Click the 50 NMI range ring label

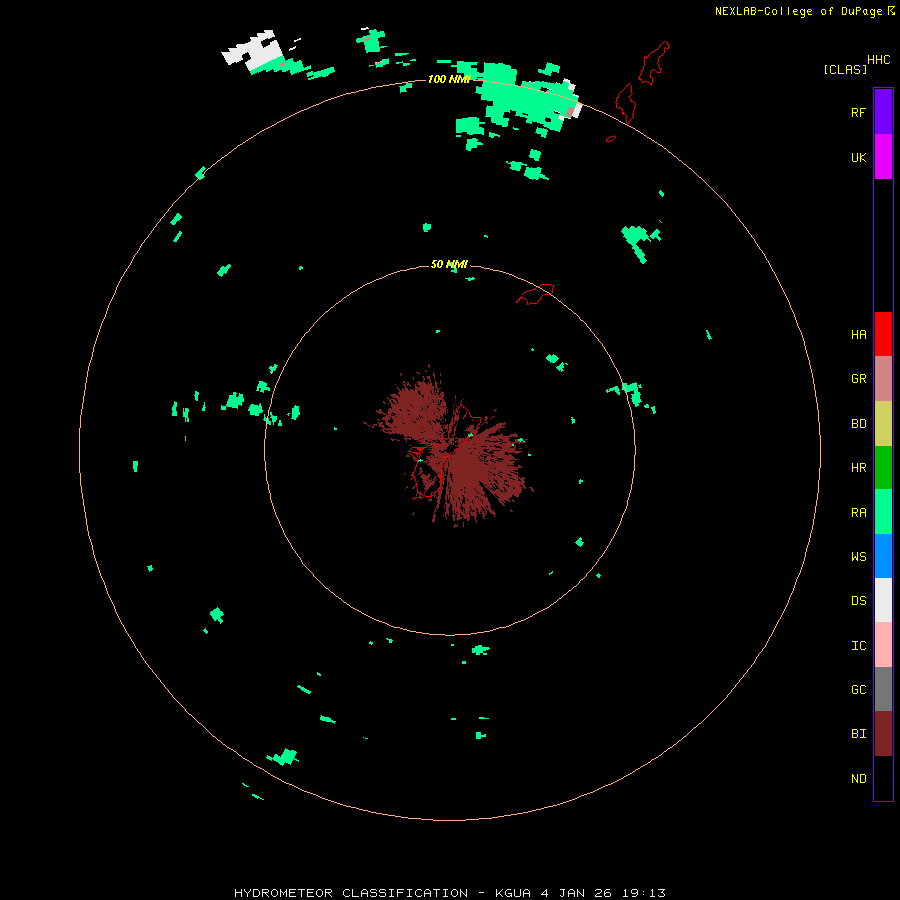coord(449,264)
